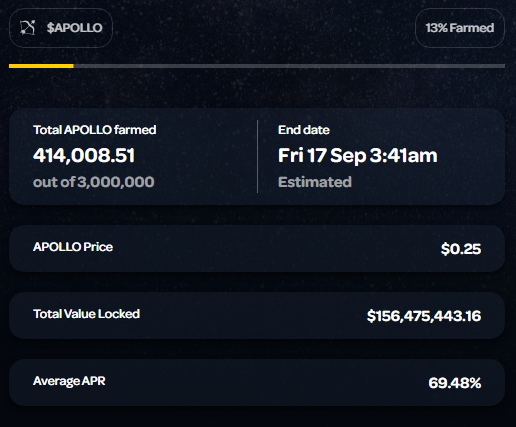This screenshot has height=427, width=516.
Task: Click the gray unfilled progress bar portion
Action: [289, 66]
